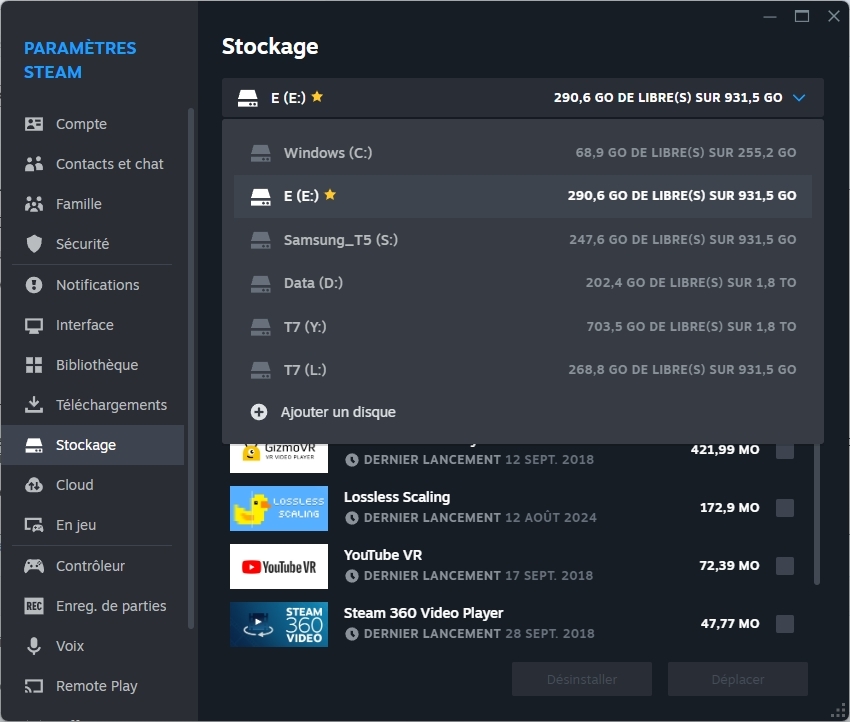Open the Bibliothèque settings section
Viewport: 850px width, 722px height.
point(96,365)
